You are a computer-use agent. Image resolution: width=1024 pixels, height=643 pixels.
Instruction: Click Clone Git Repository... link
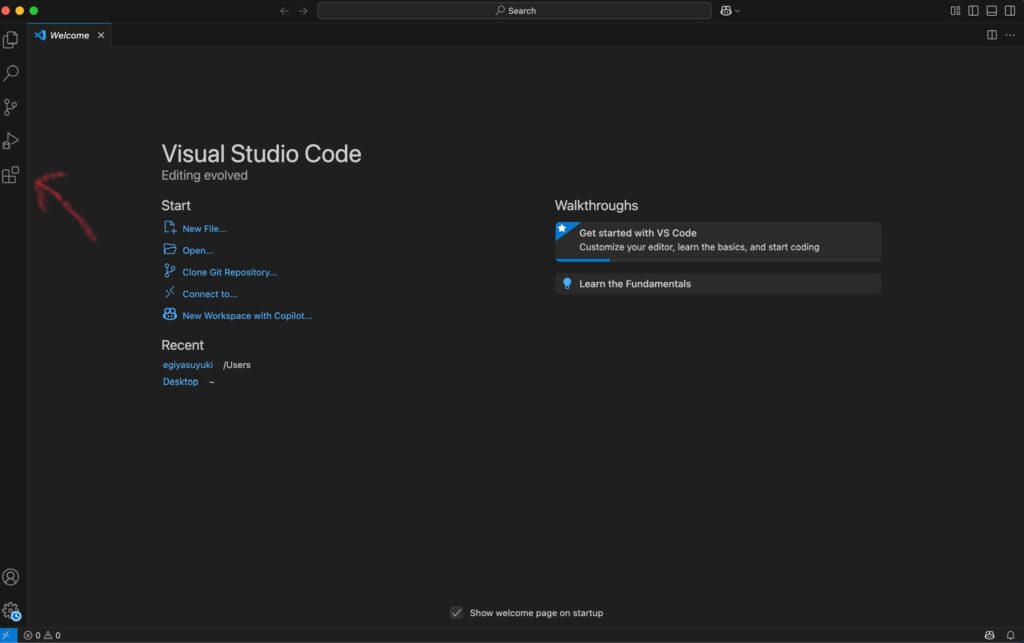click(230, 272)
